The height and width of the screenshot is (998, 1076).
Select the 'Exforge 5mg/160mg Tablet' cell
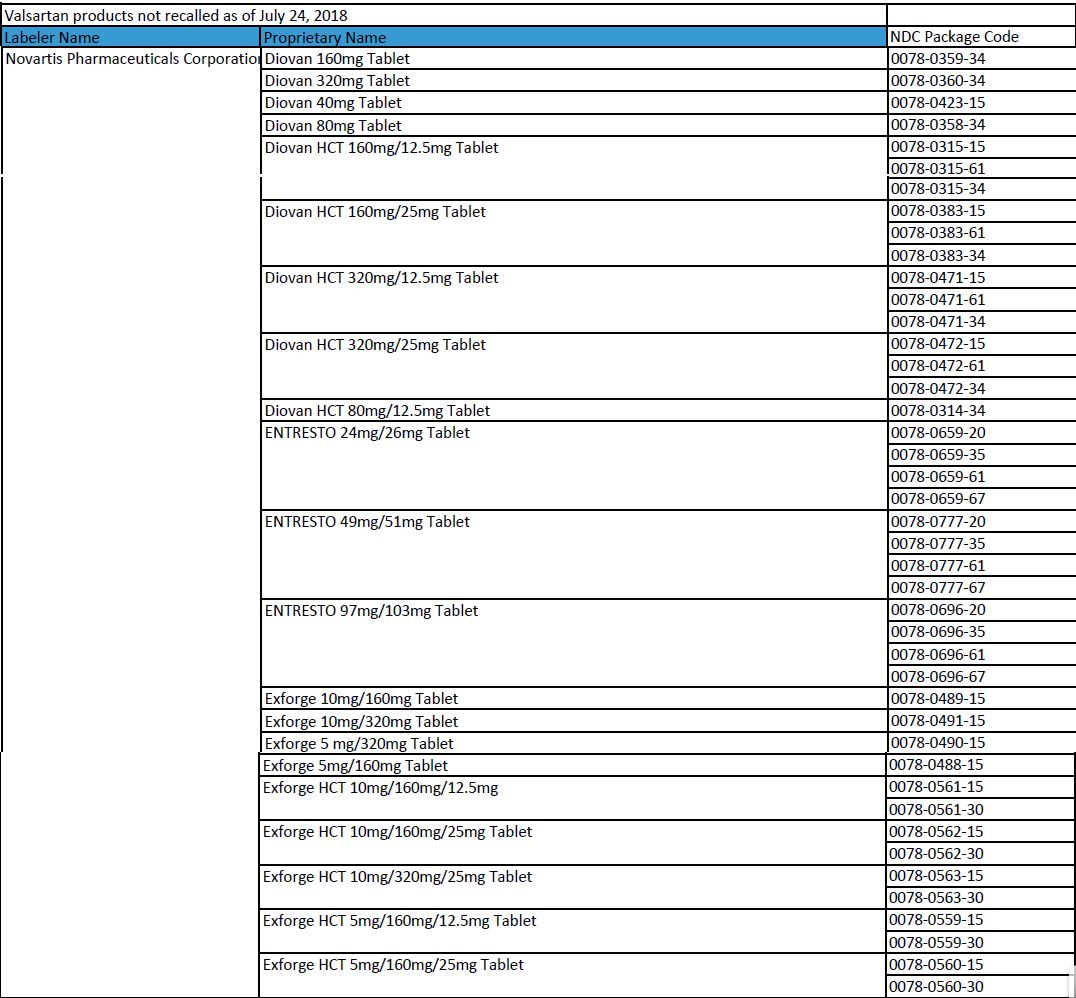[572, 765]
